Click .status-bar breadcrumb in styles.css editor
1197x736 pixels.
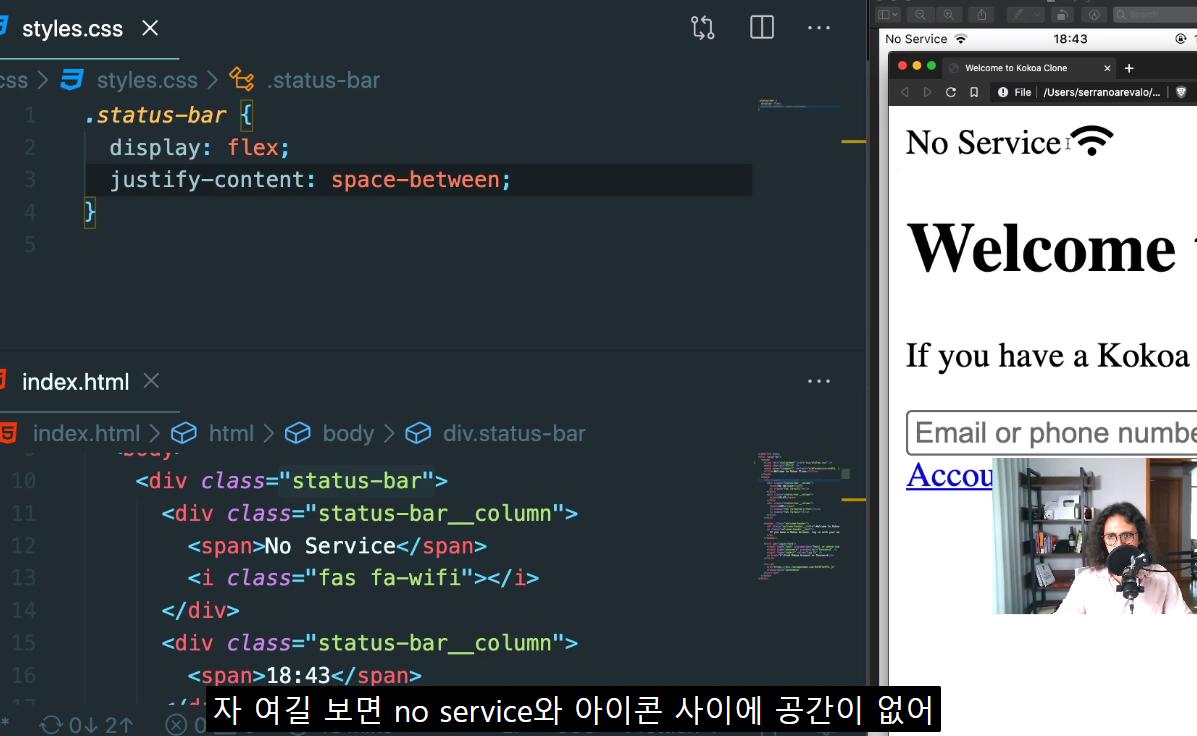tap(323, 80)
